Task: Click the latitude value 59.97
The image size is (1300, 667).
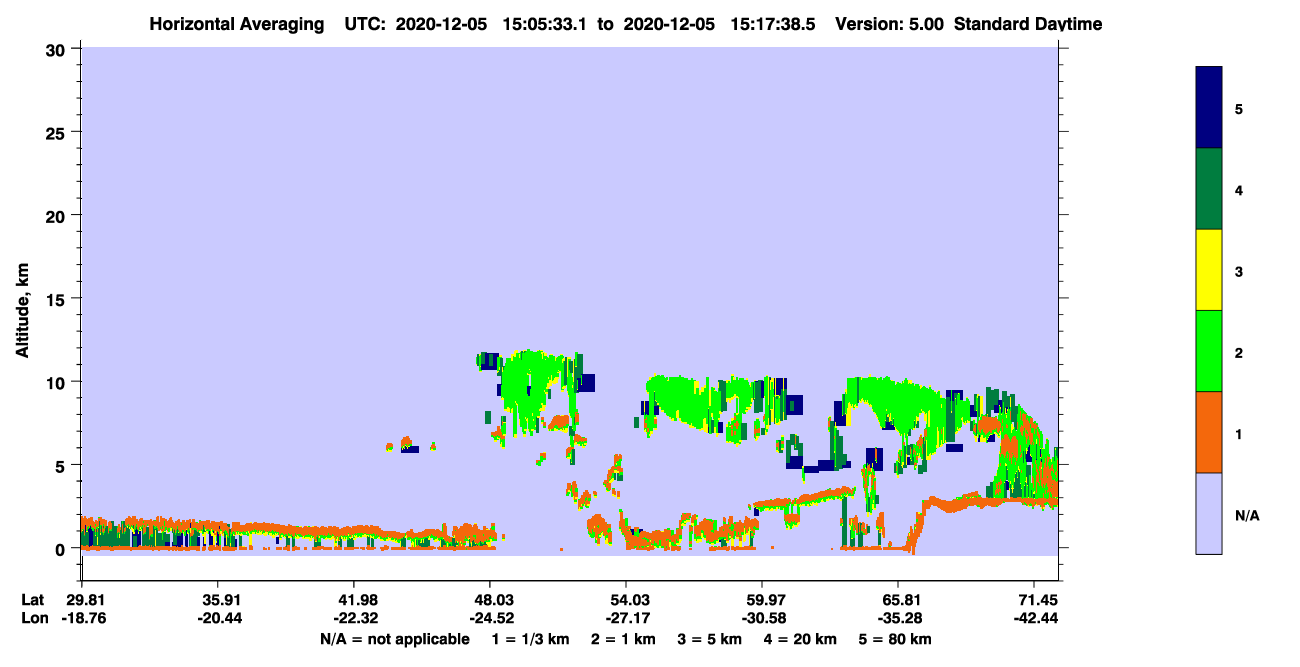Action: (762, 599)
